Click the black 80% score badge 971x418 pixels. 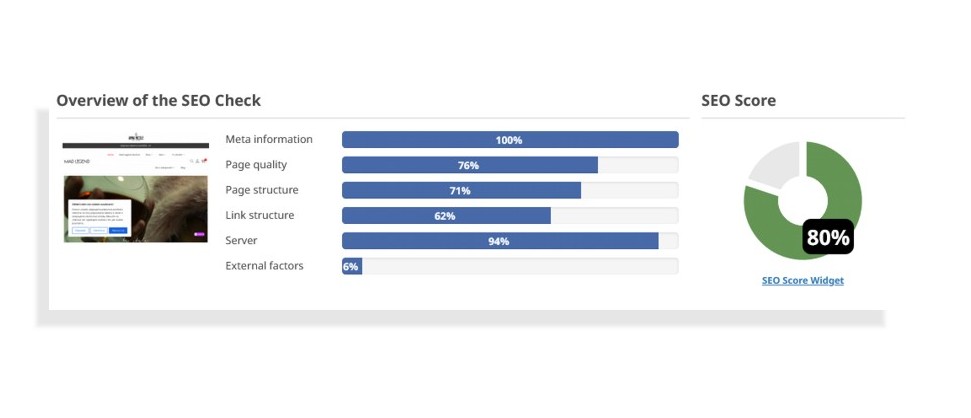click(x=828, y=237)
